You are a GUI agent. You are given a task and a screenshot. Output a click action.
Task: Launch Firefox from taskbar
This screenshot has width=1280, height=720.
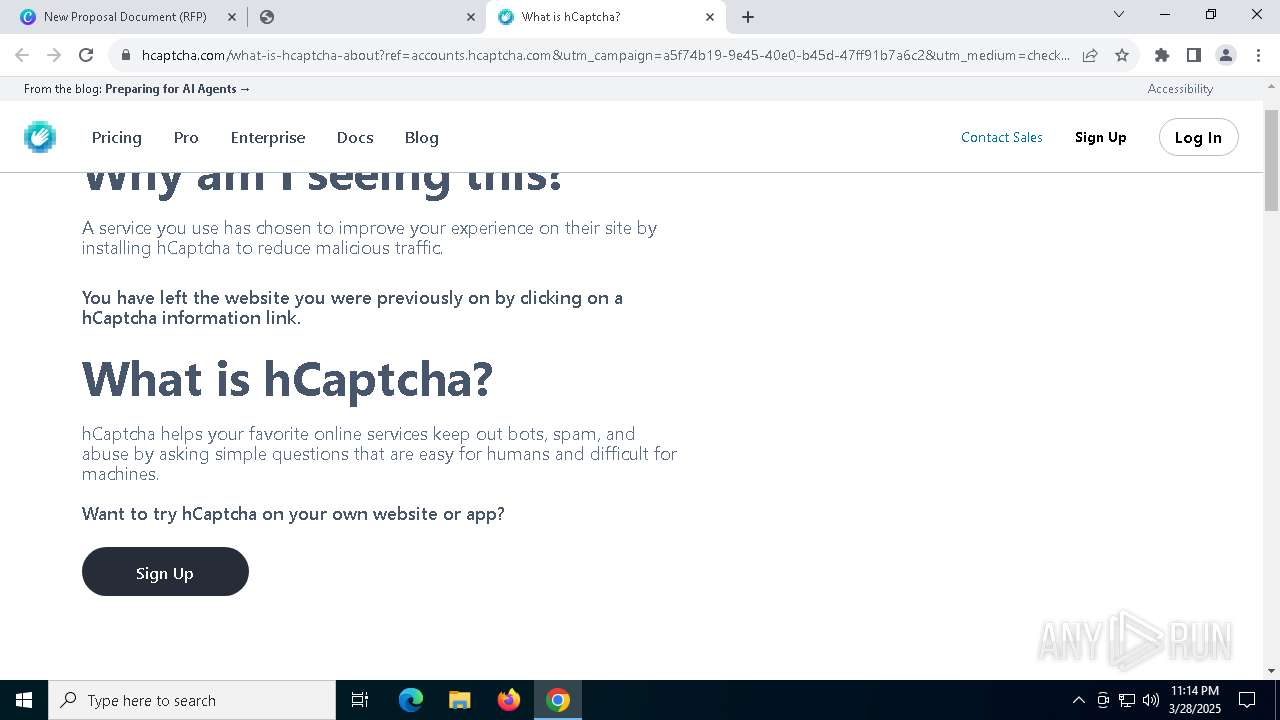point(509,700)
